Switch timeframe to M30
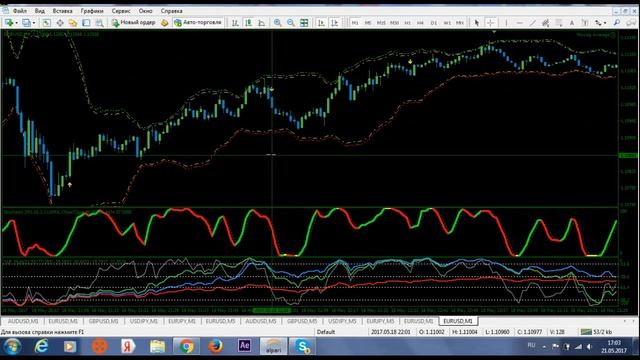The height and width of the screenshot is (360, 640). (394, 23)
